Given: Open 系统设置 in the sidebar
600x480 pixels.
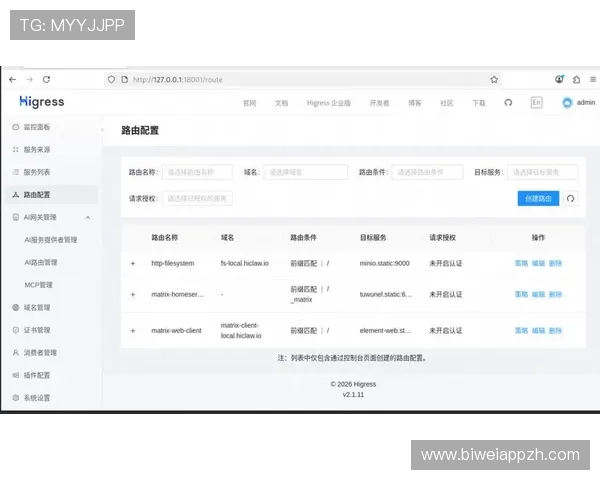Looking at the screenshot, I should [x=52, y=398].
